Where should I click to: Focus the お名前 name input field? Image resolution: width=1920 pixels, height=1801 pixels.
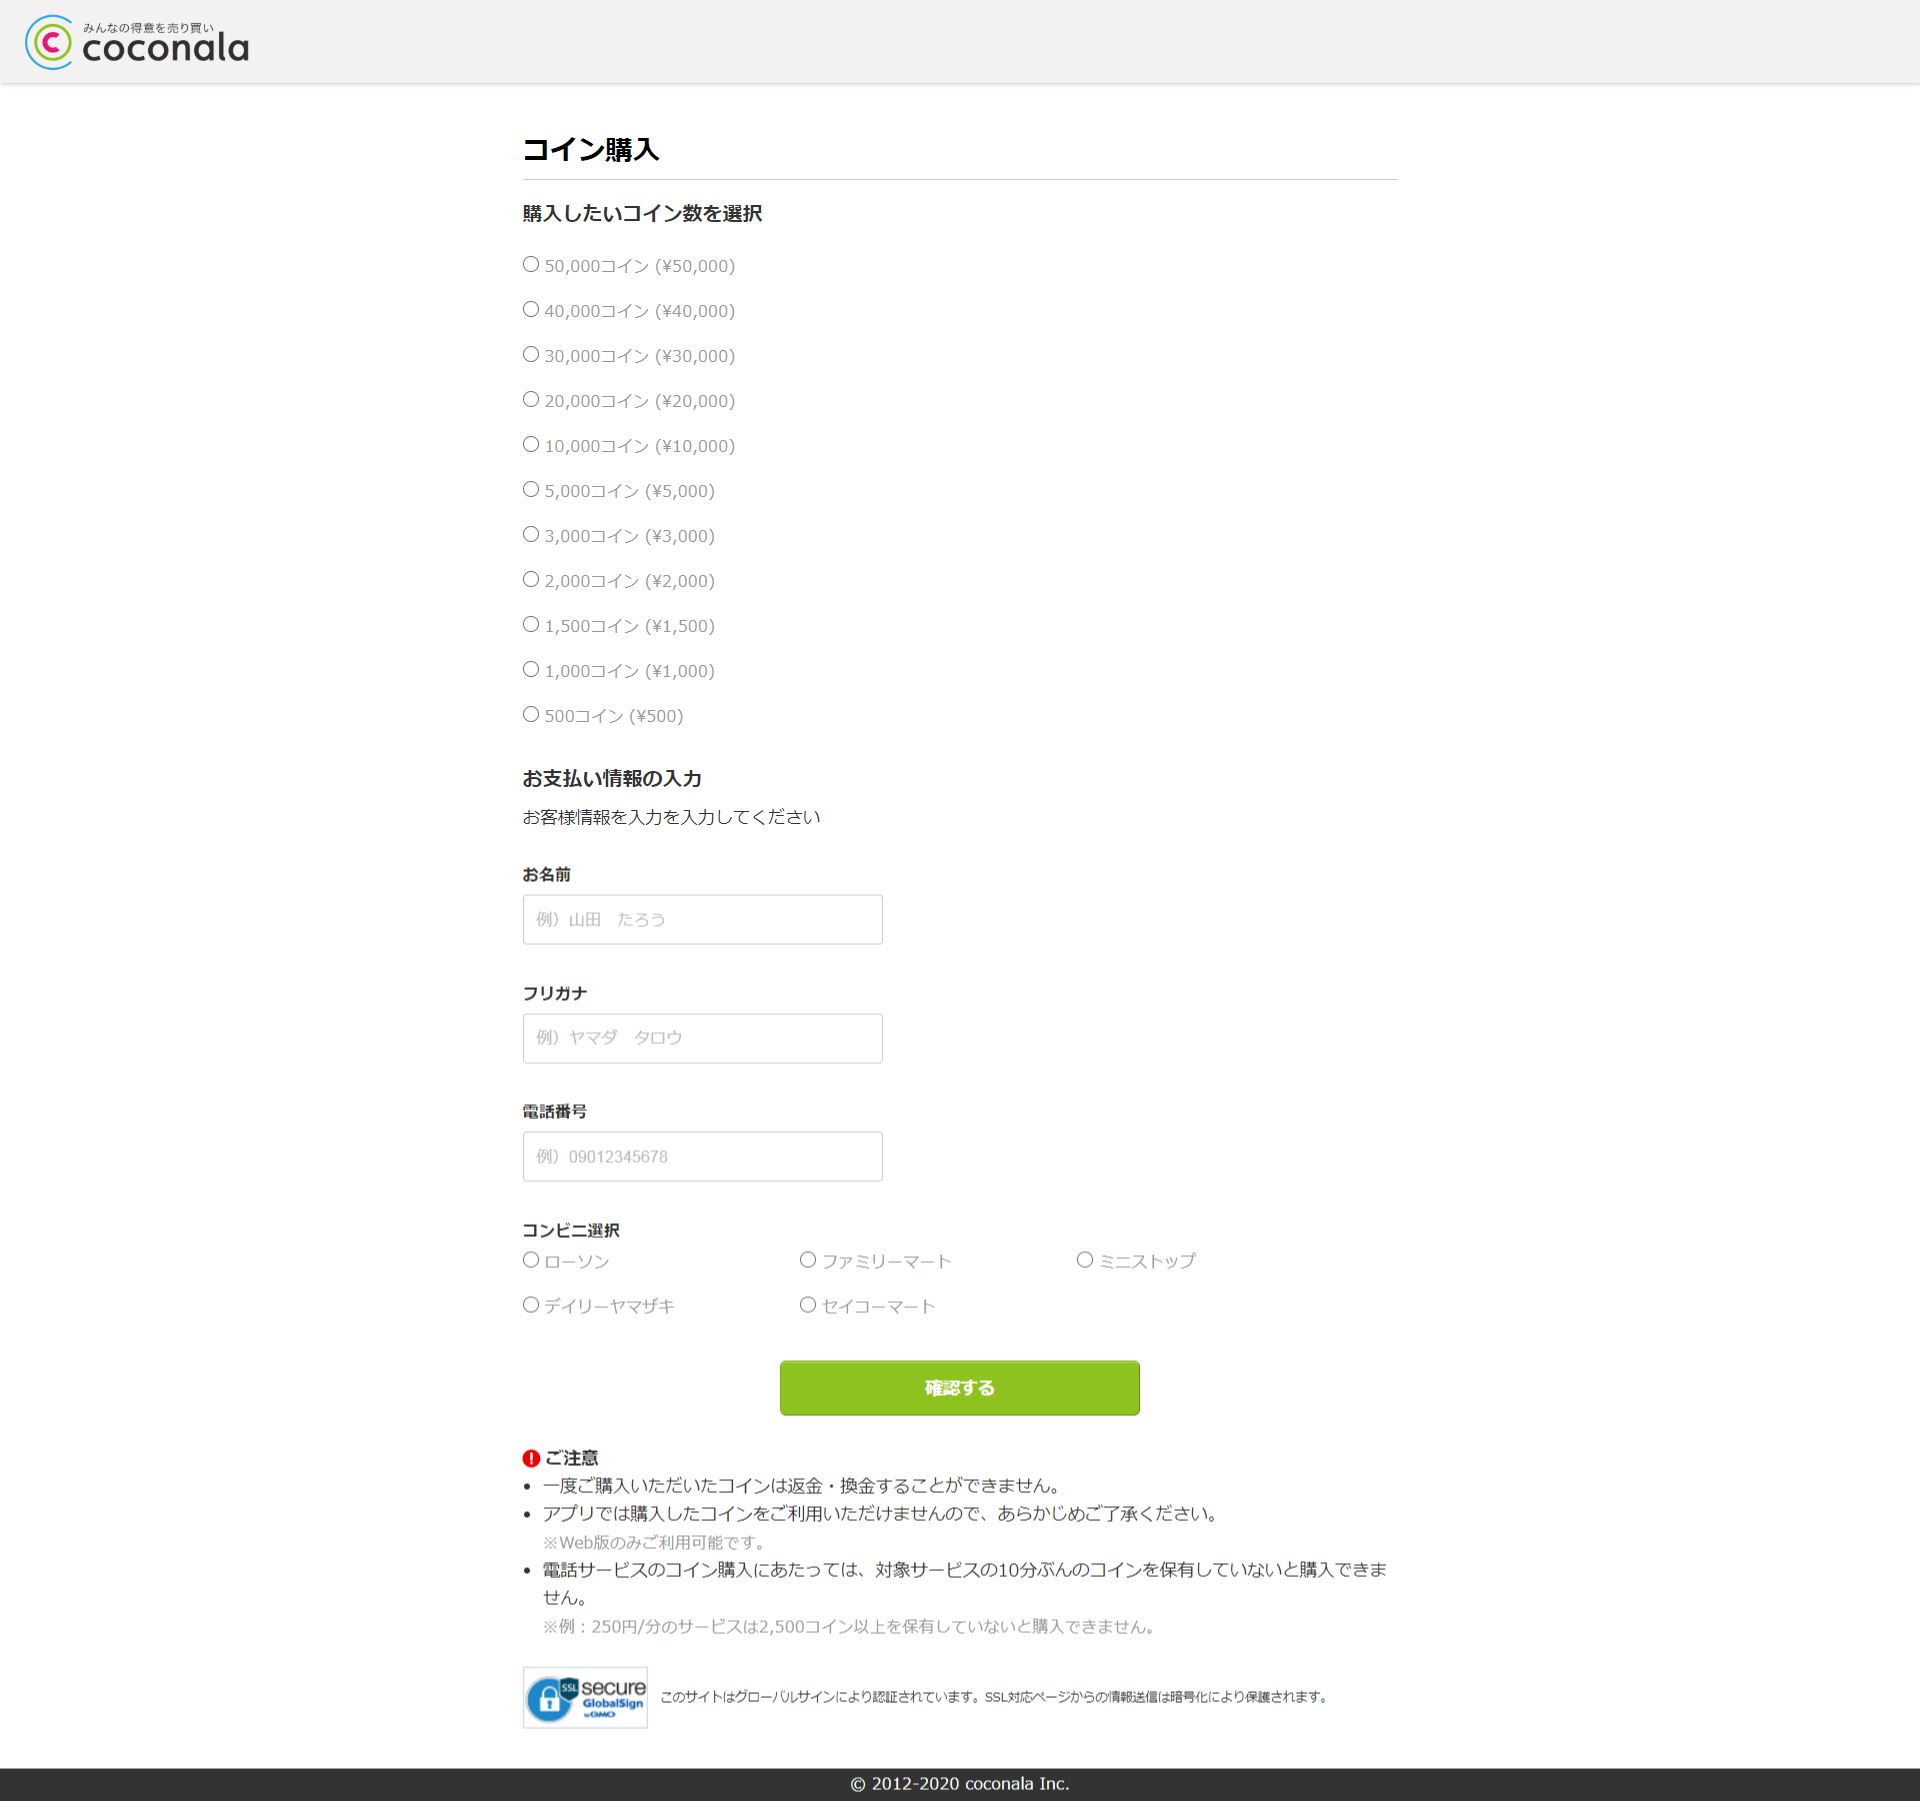point(702,919)
